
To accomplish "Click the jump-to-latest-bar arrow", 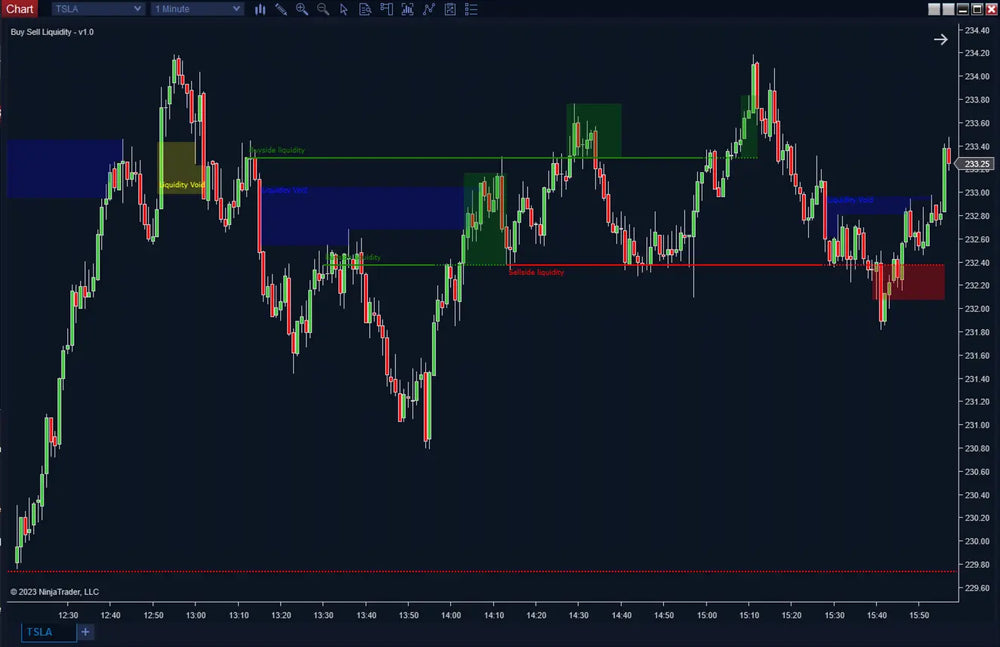I will tap(940, 39).
